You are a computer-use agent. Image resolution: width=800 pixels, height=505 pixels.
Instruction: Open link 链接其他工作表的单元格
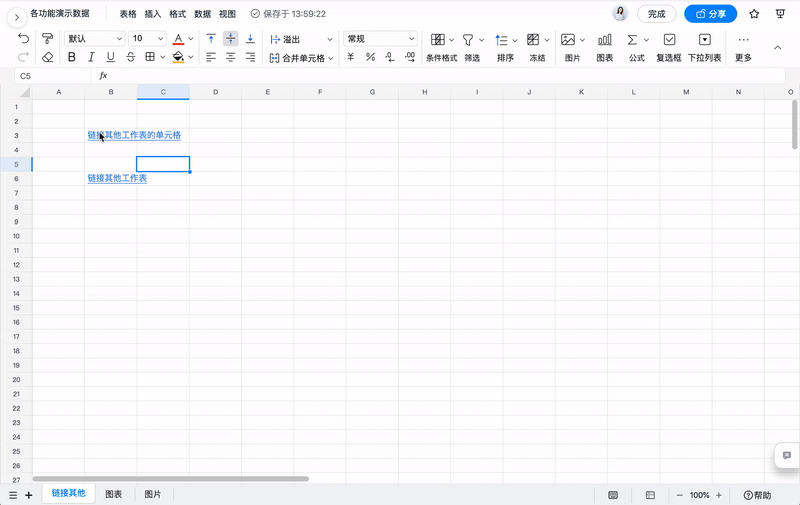coord(134,135)
